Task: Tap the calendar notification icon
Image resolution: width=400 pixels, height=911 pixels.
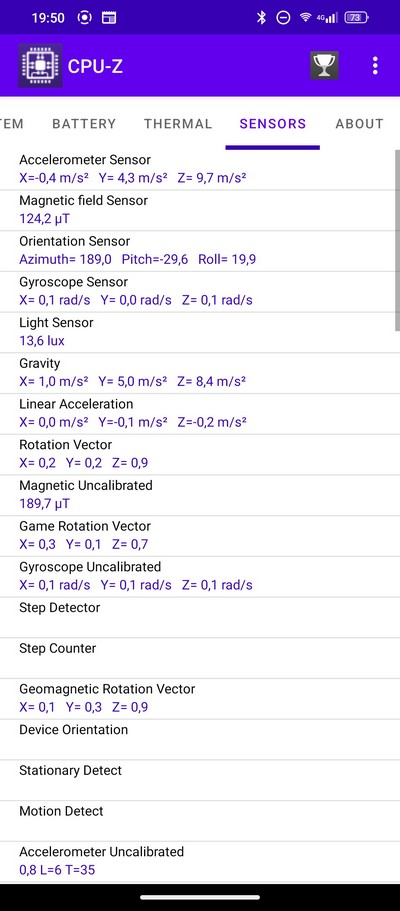Action: click(x=109, y=18)
